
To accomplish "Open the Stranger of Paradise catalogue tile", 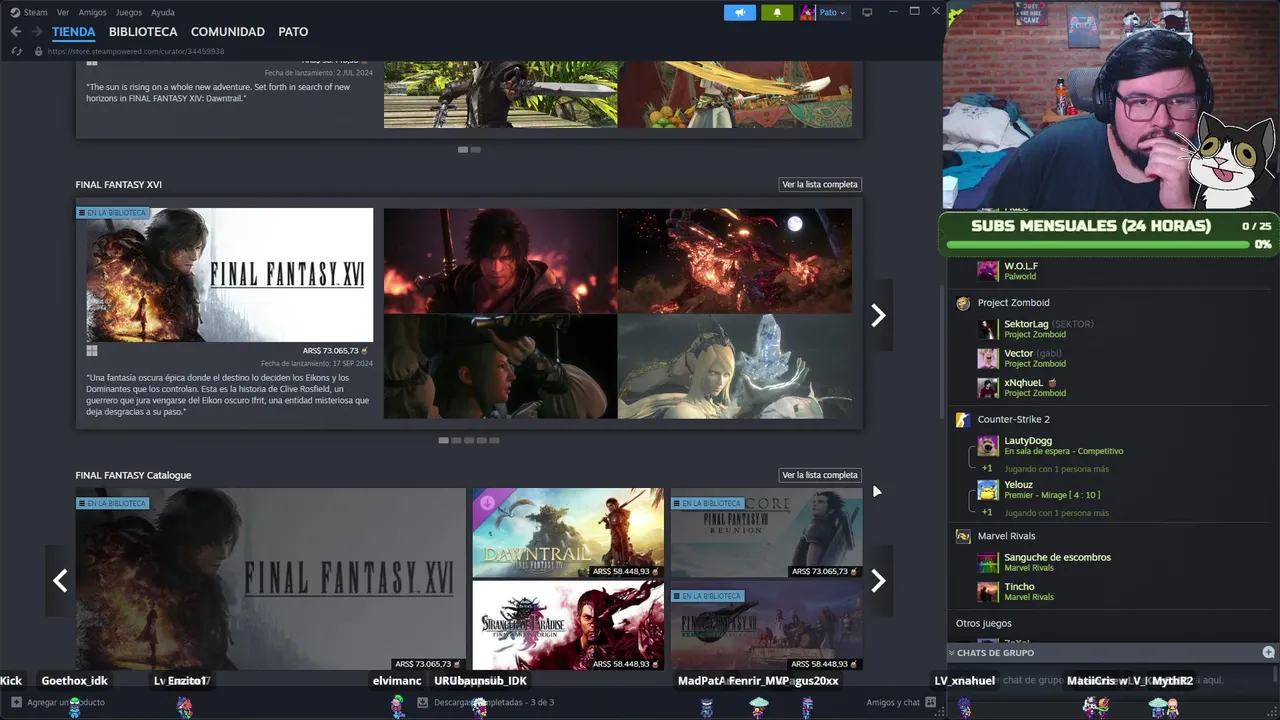I will [x=568, y=625].
